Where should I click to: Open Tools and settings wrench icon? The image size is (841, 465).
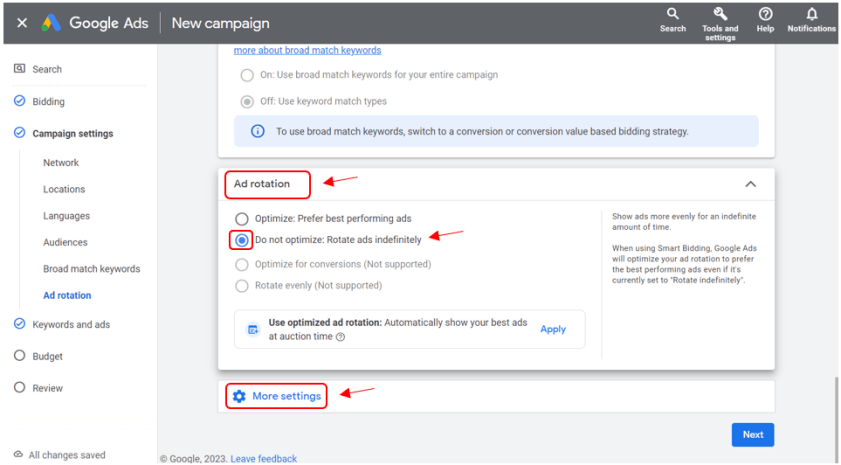(720, 14)
